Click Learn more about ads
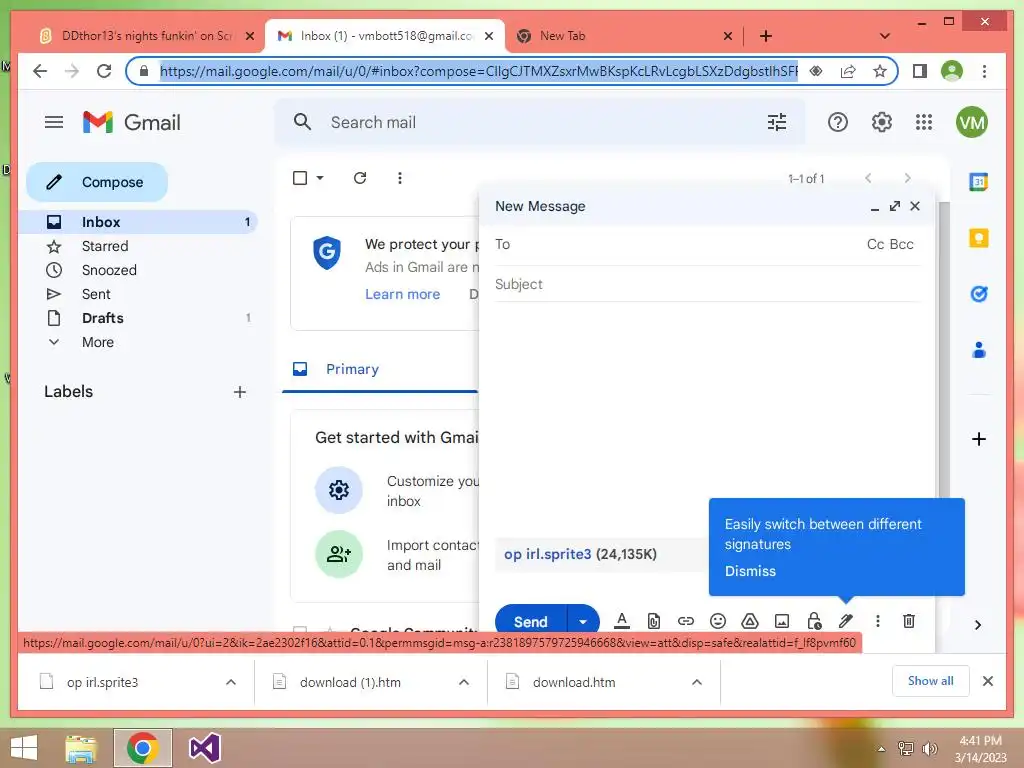 pos(402,295)
